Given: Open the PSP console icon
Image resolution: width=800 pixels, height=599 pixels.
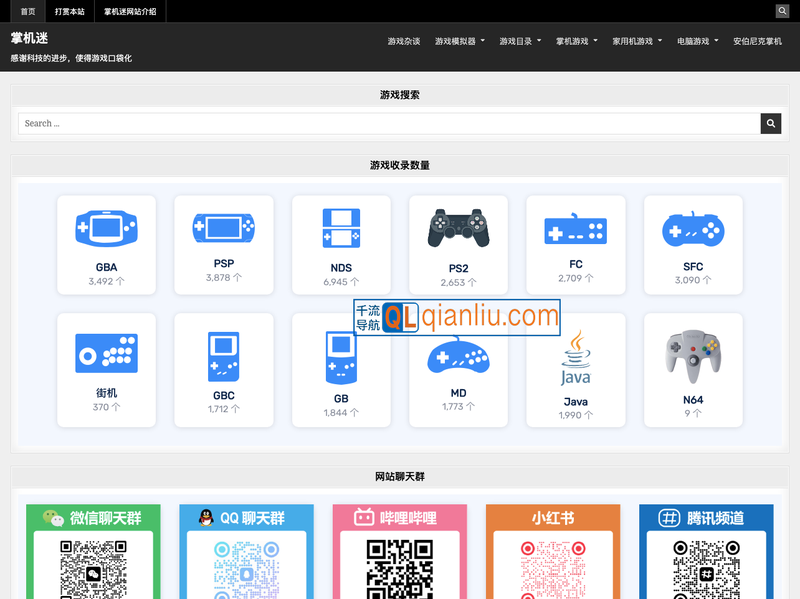Looking at the screenshot, I should click(x=223, y=228).
